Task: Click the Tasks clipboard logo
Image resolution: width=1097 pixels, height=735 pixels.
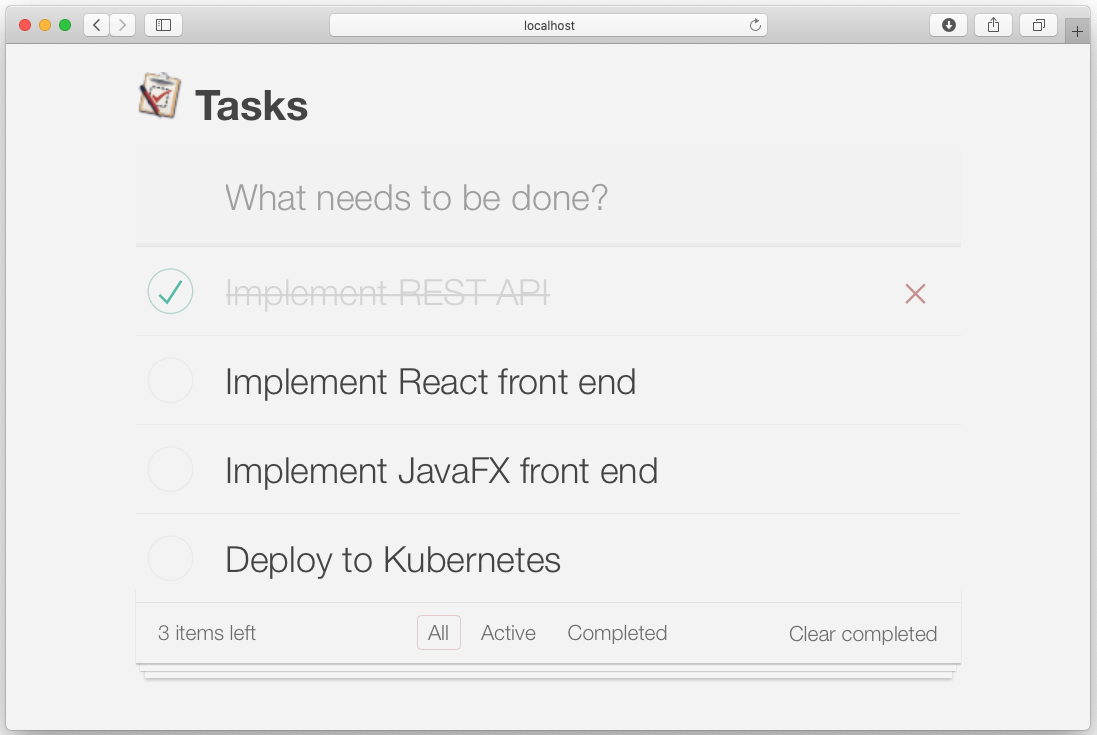Action: 158,96
